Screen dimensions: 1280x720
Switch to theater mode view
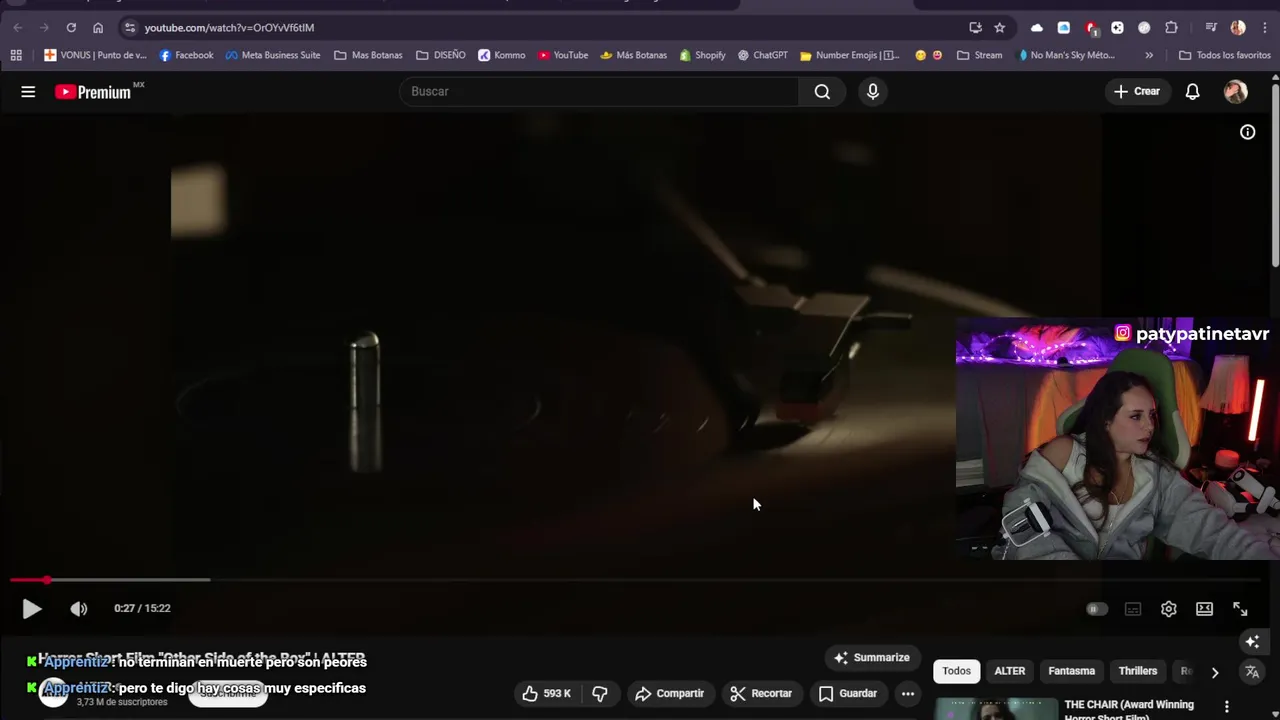coord(1204,609)
